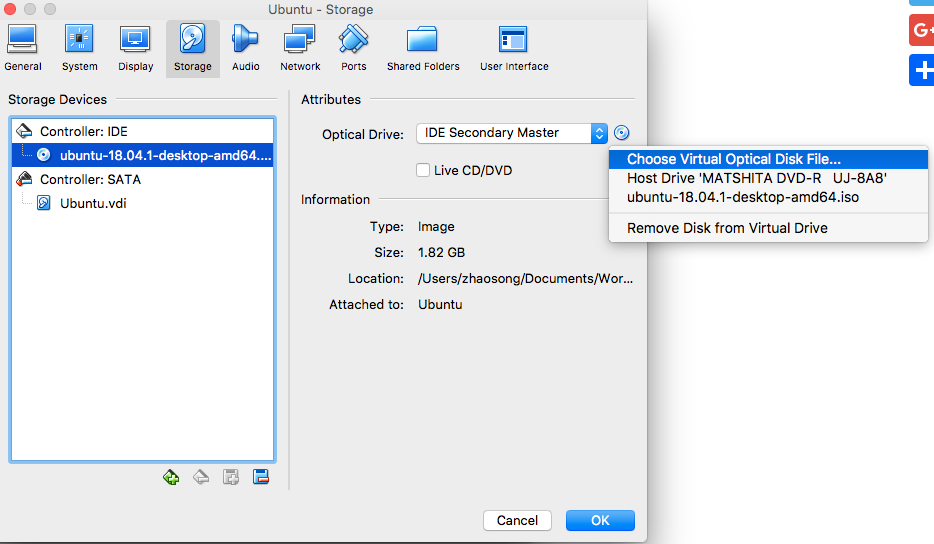This screenshot has width=934, height=544.
Task: Choose Remove Disk from Virtual Drive
Action: [x=768, y=228]
